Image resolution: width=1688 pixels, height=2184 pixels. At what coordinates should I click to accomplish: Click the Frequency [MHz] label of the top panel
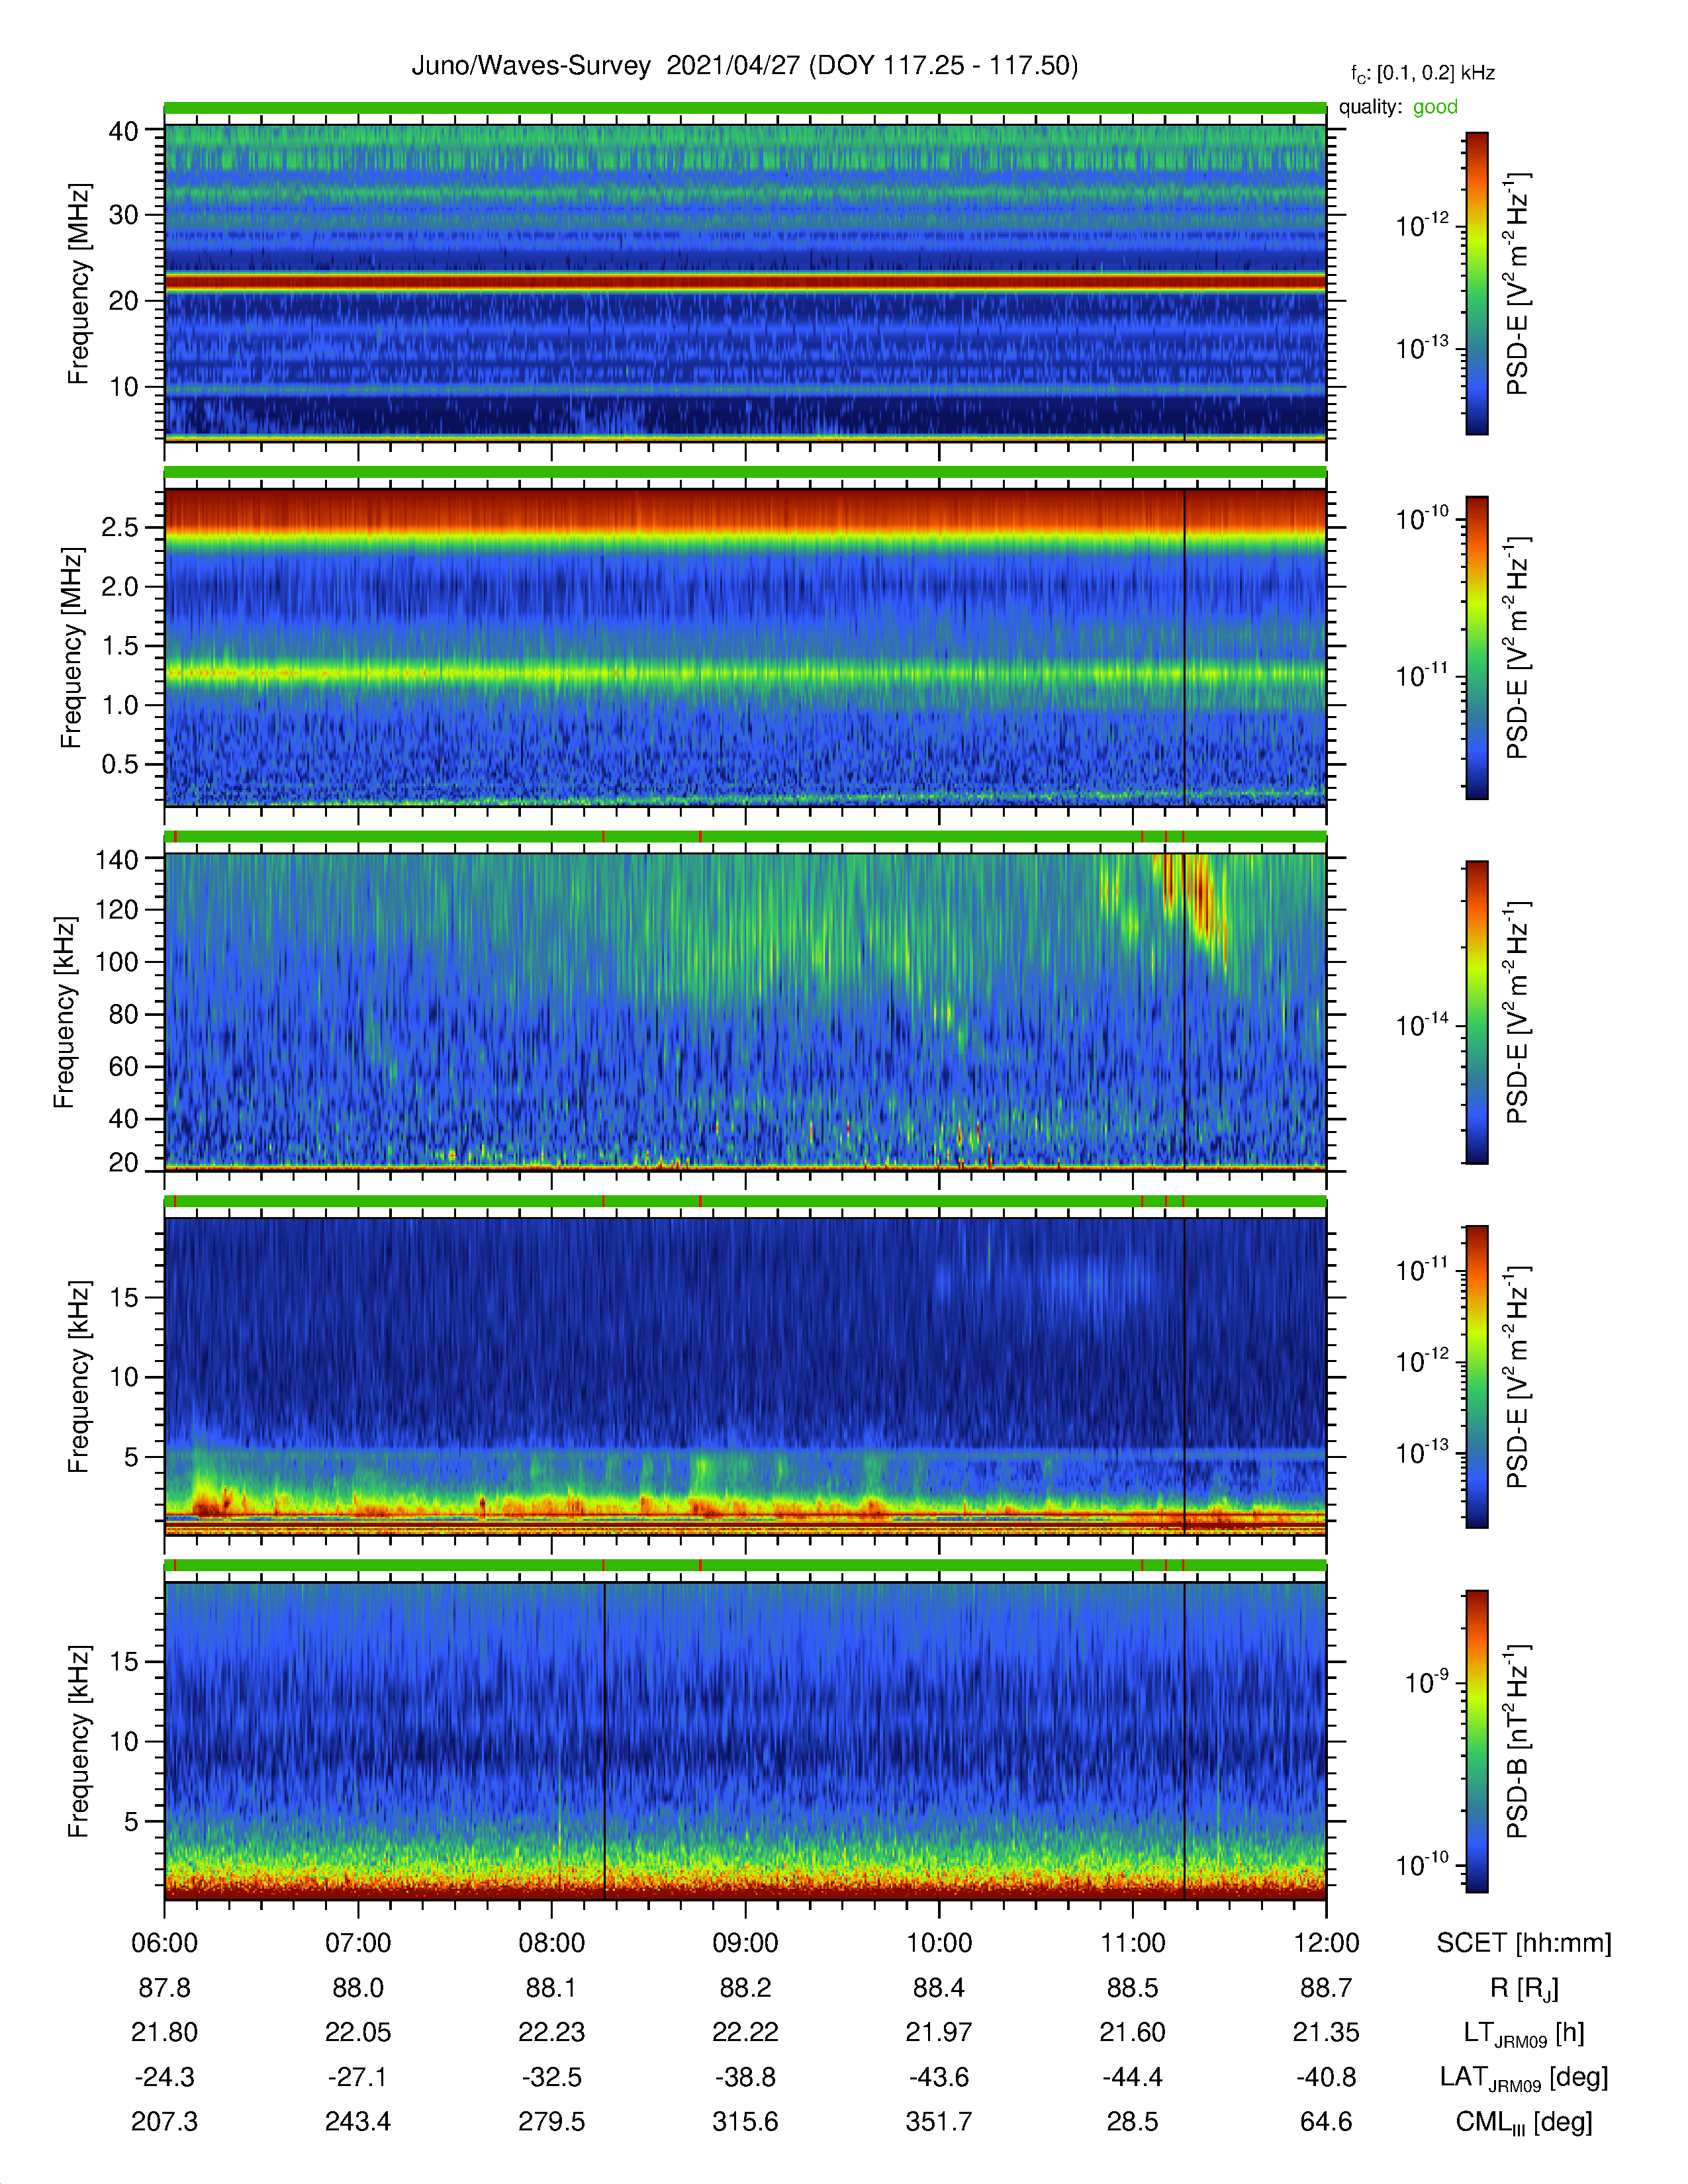79,283
